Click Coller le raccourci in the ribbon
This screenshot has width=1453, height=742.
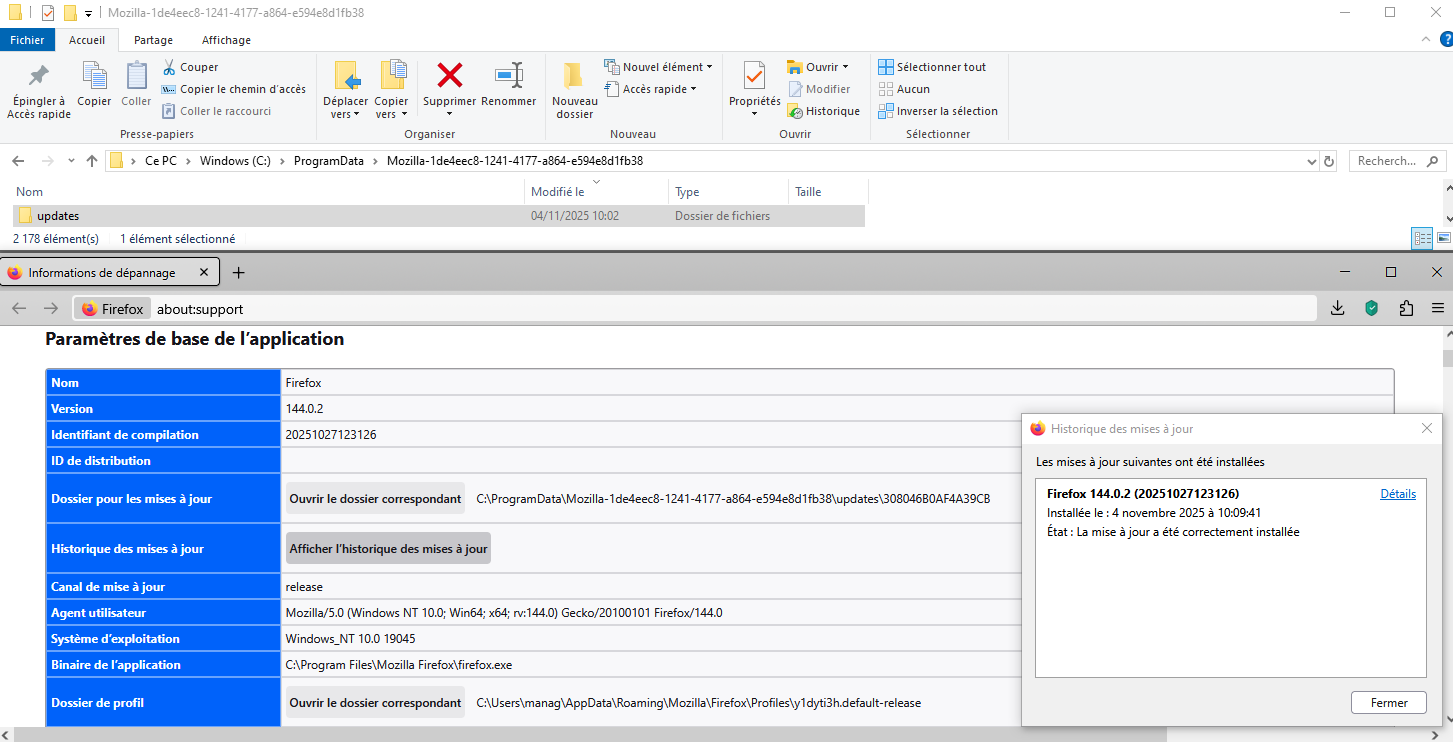[x=217, y=111]
